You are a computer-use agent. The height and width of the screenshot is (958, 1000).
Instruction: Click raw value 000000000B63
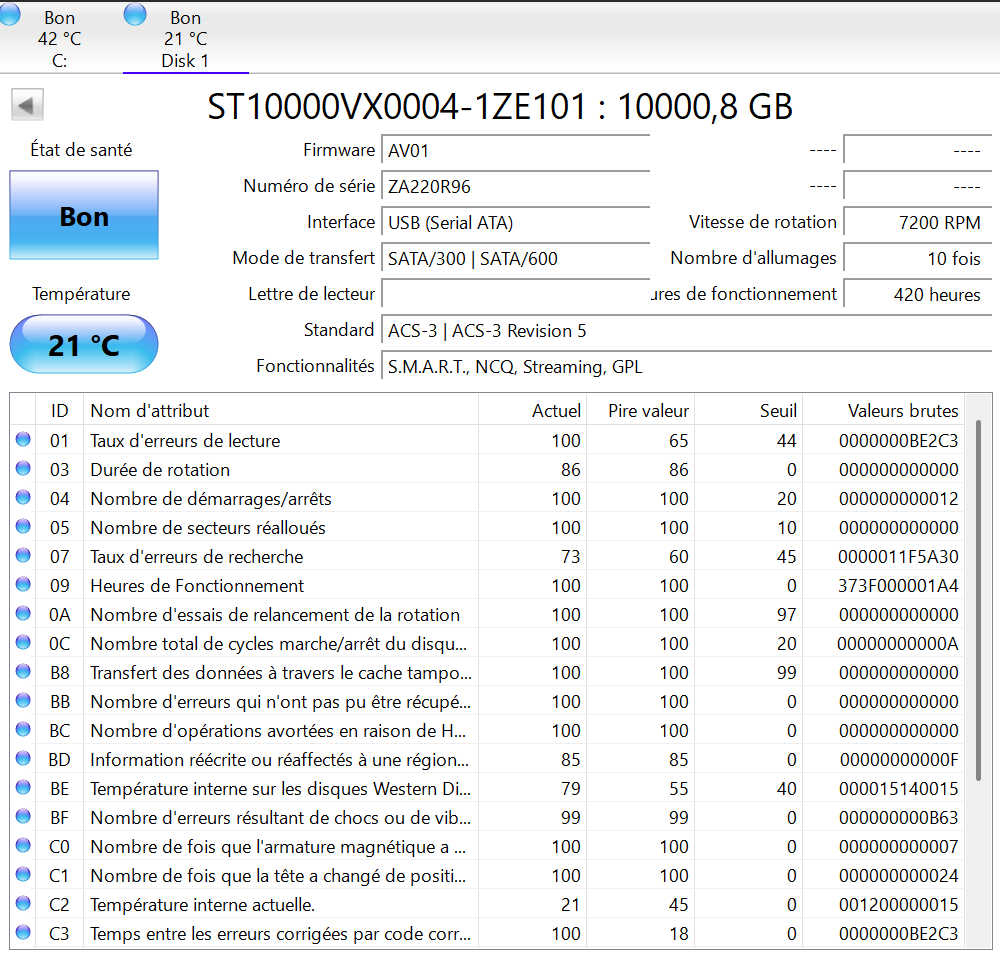(898, 818)
